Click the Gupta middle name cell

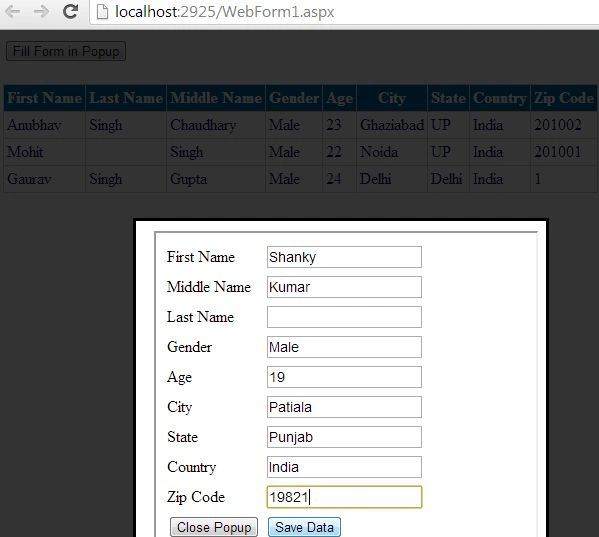point(216,179)
